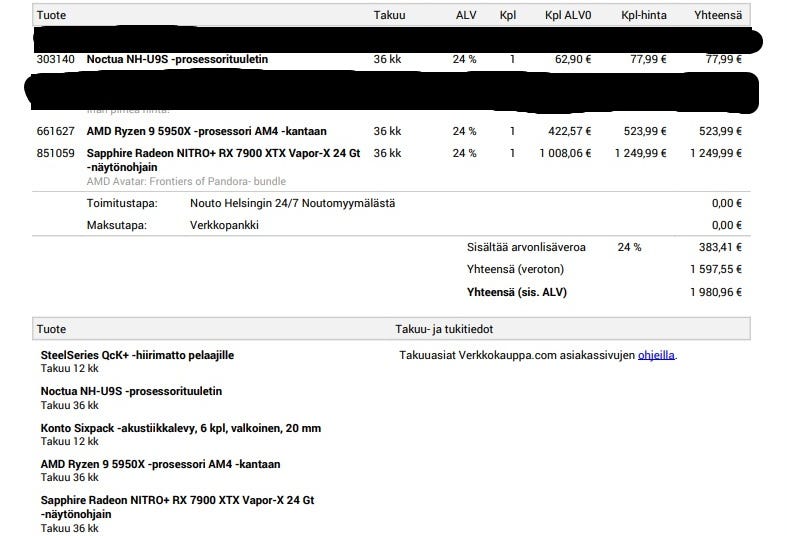Click Sapphire Radeon NITRO+ name in order table
The image size is (787, 536).
point(223,160)
